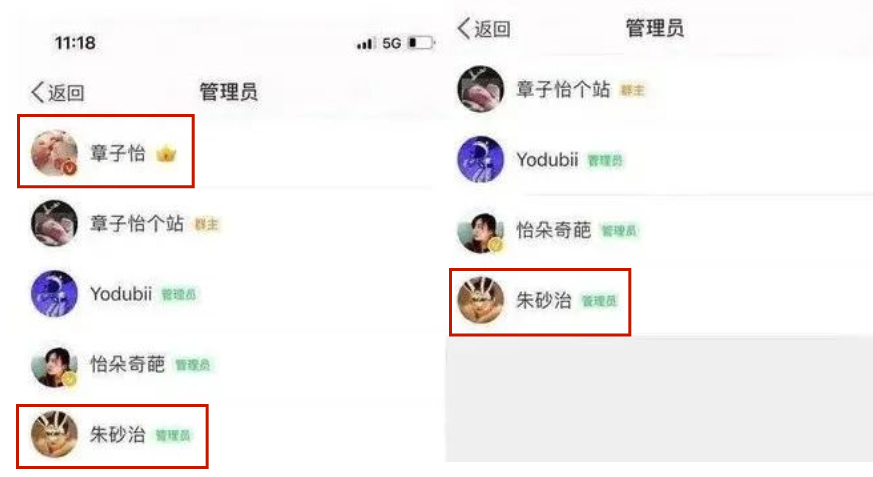Click the 管理员 tag beside Yodubii on the right
873x477 pixels.
tap(605, 161)
